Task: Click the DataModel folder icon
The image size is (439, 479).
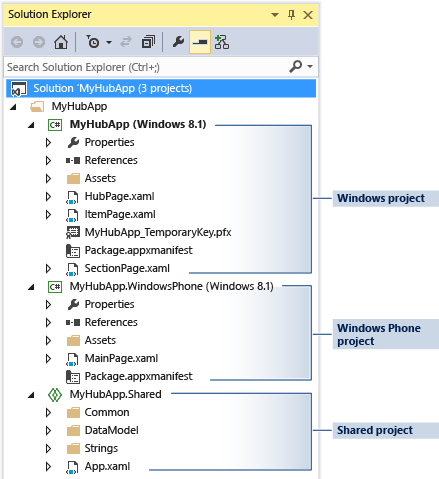Action: (73, 431)
